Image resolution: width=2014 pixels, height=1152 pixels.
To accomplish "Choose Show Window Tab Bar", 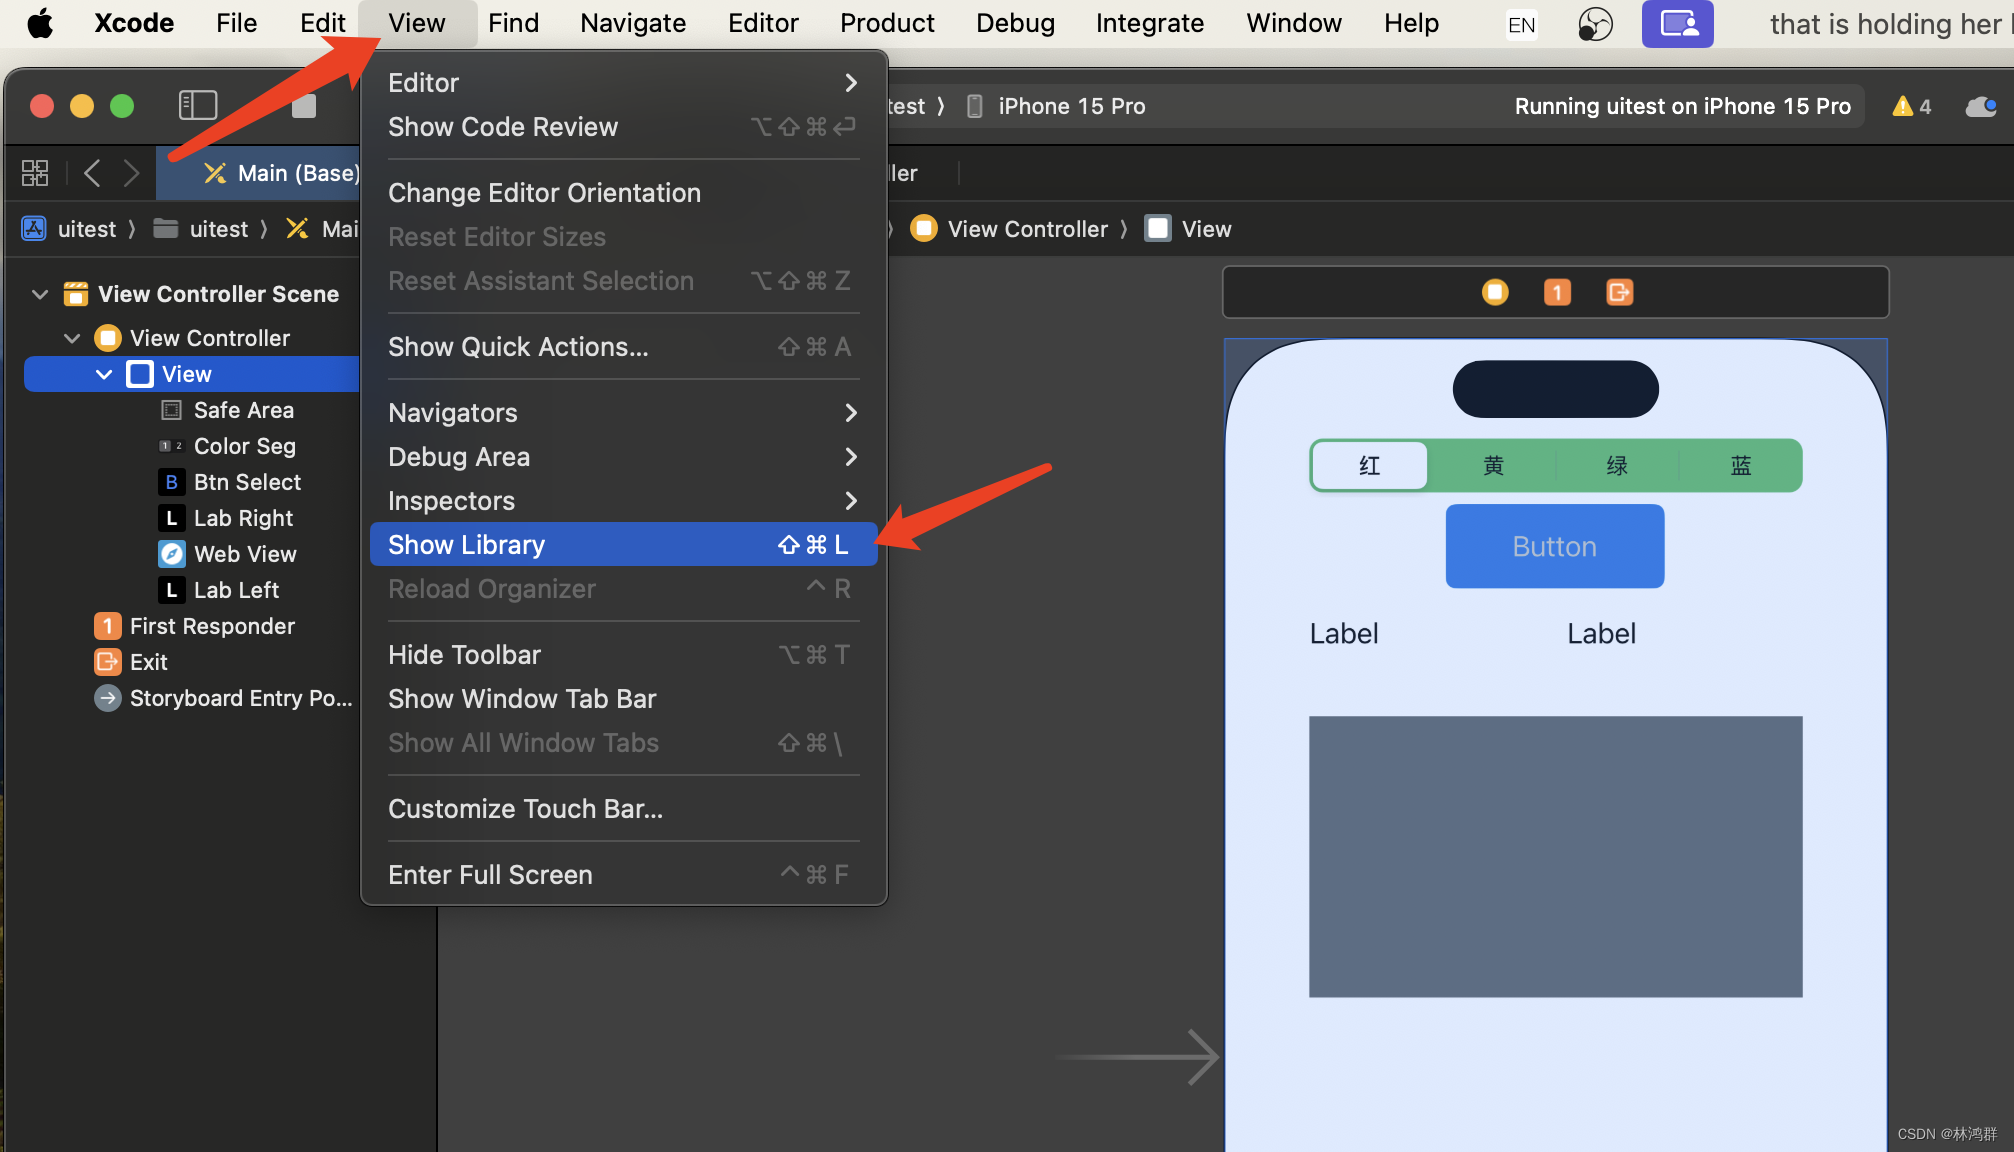I will coord(623,699).
